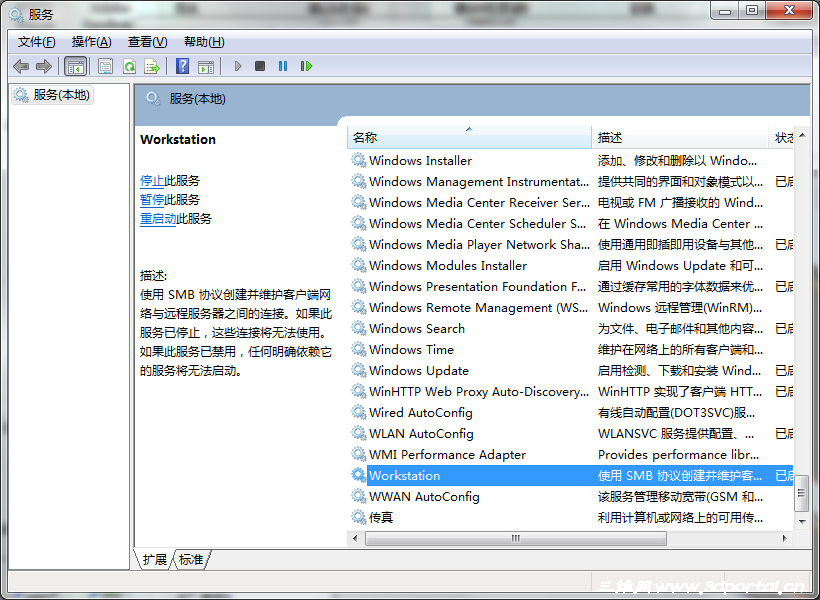Click the Back arrow toolbar icon
Image resolution: width=820 pixels, height=600 pixels.
tap(21, 66)
